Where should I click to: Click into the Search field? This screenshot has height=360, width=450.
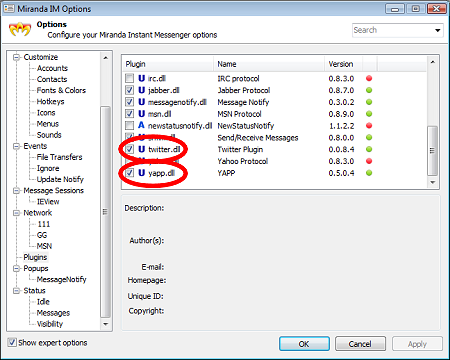(393, 30)
